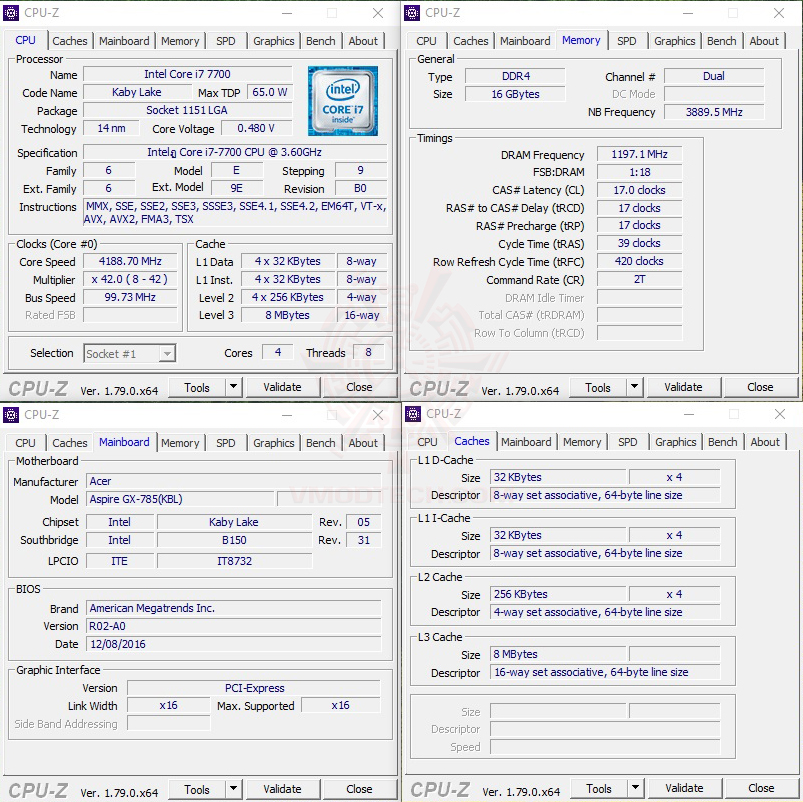Screen dimensions: 803x802
Task: Open Tools dropdown arrow in CPU window
Action: [x=234, y=387]
